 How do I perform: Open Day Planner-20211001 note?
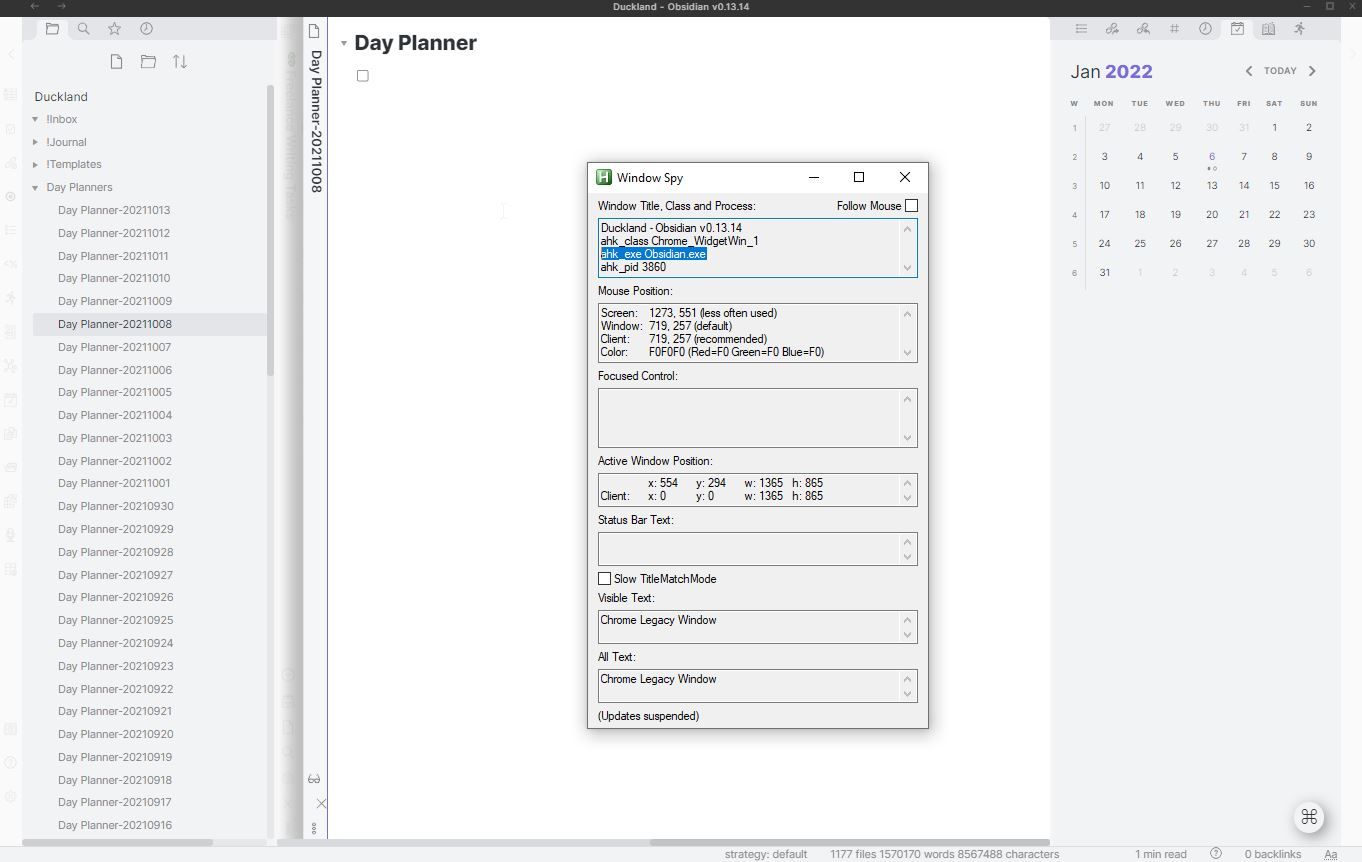114,483
